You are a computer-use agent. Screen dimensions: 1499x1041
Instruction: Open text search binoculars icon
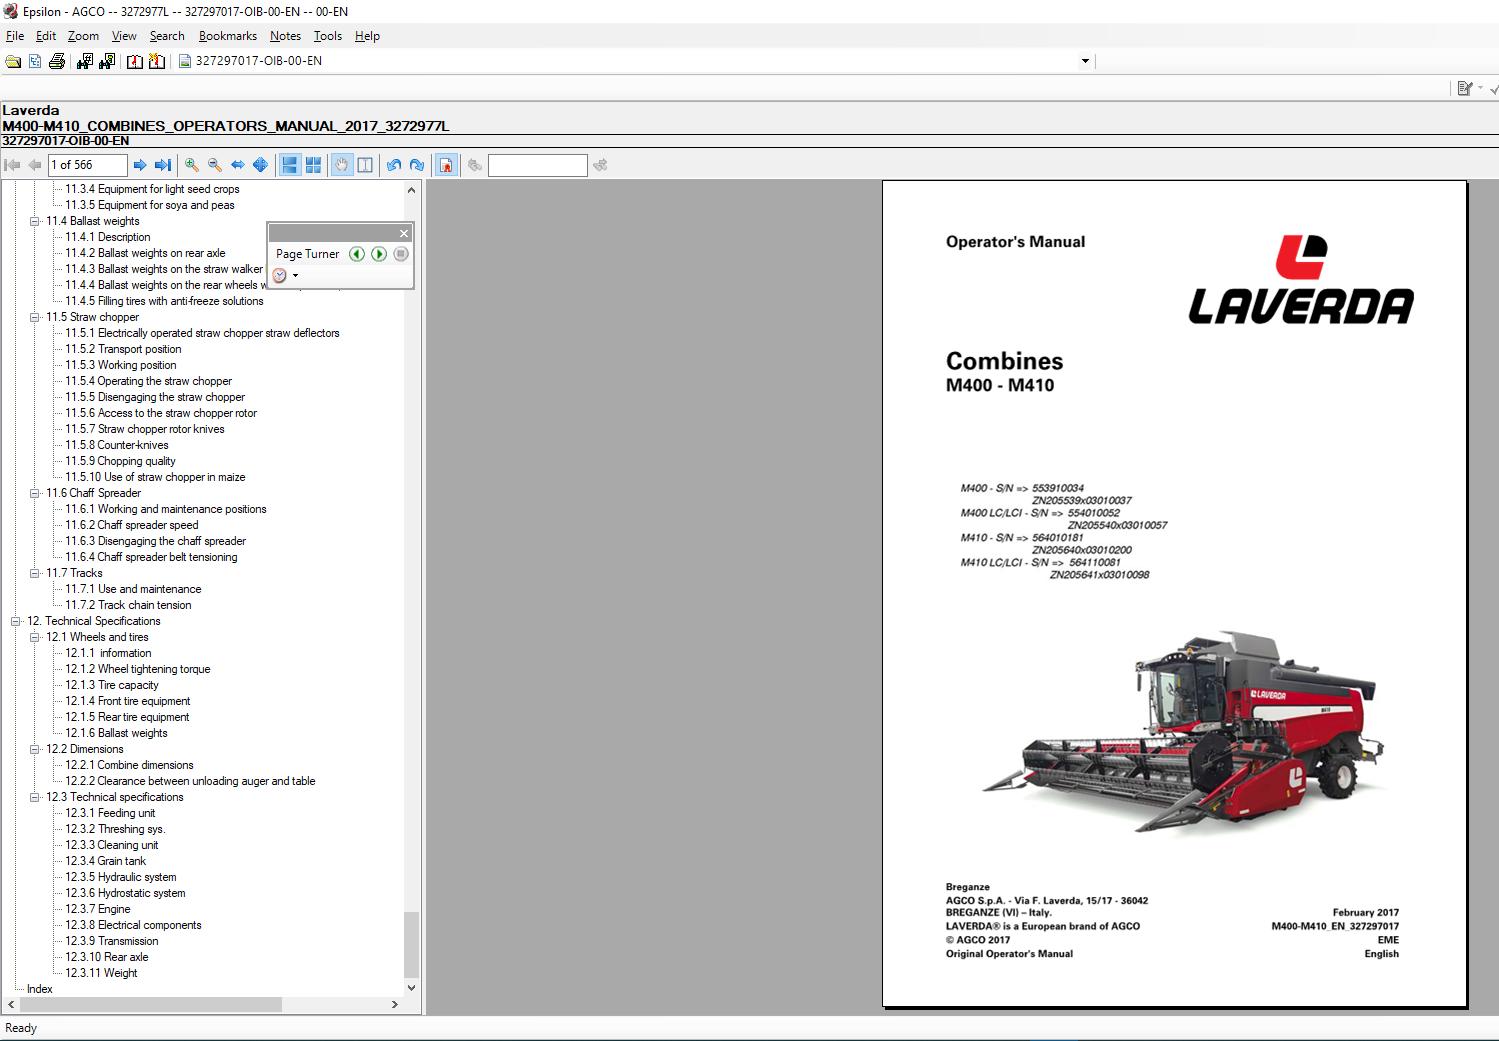[x=107, y=62]
